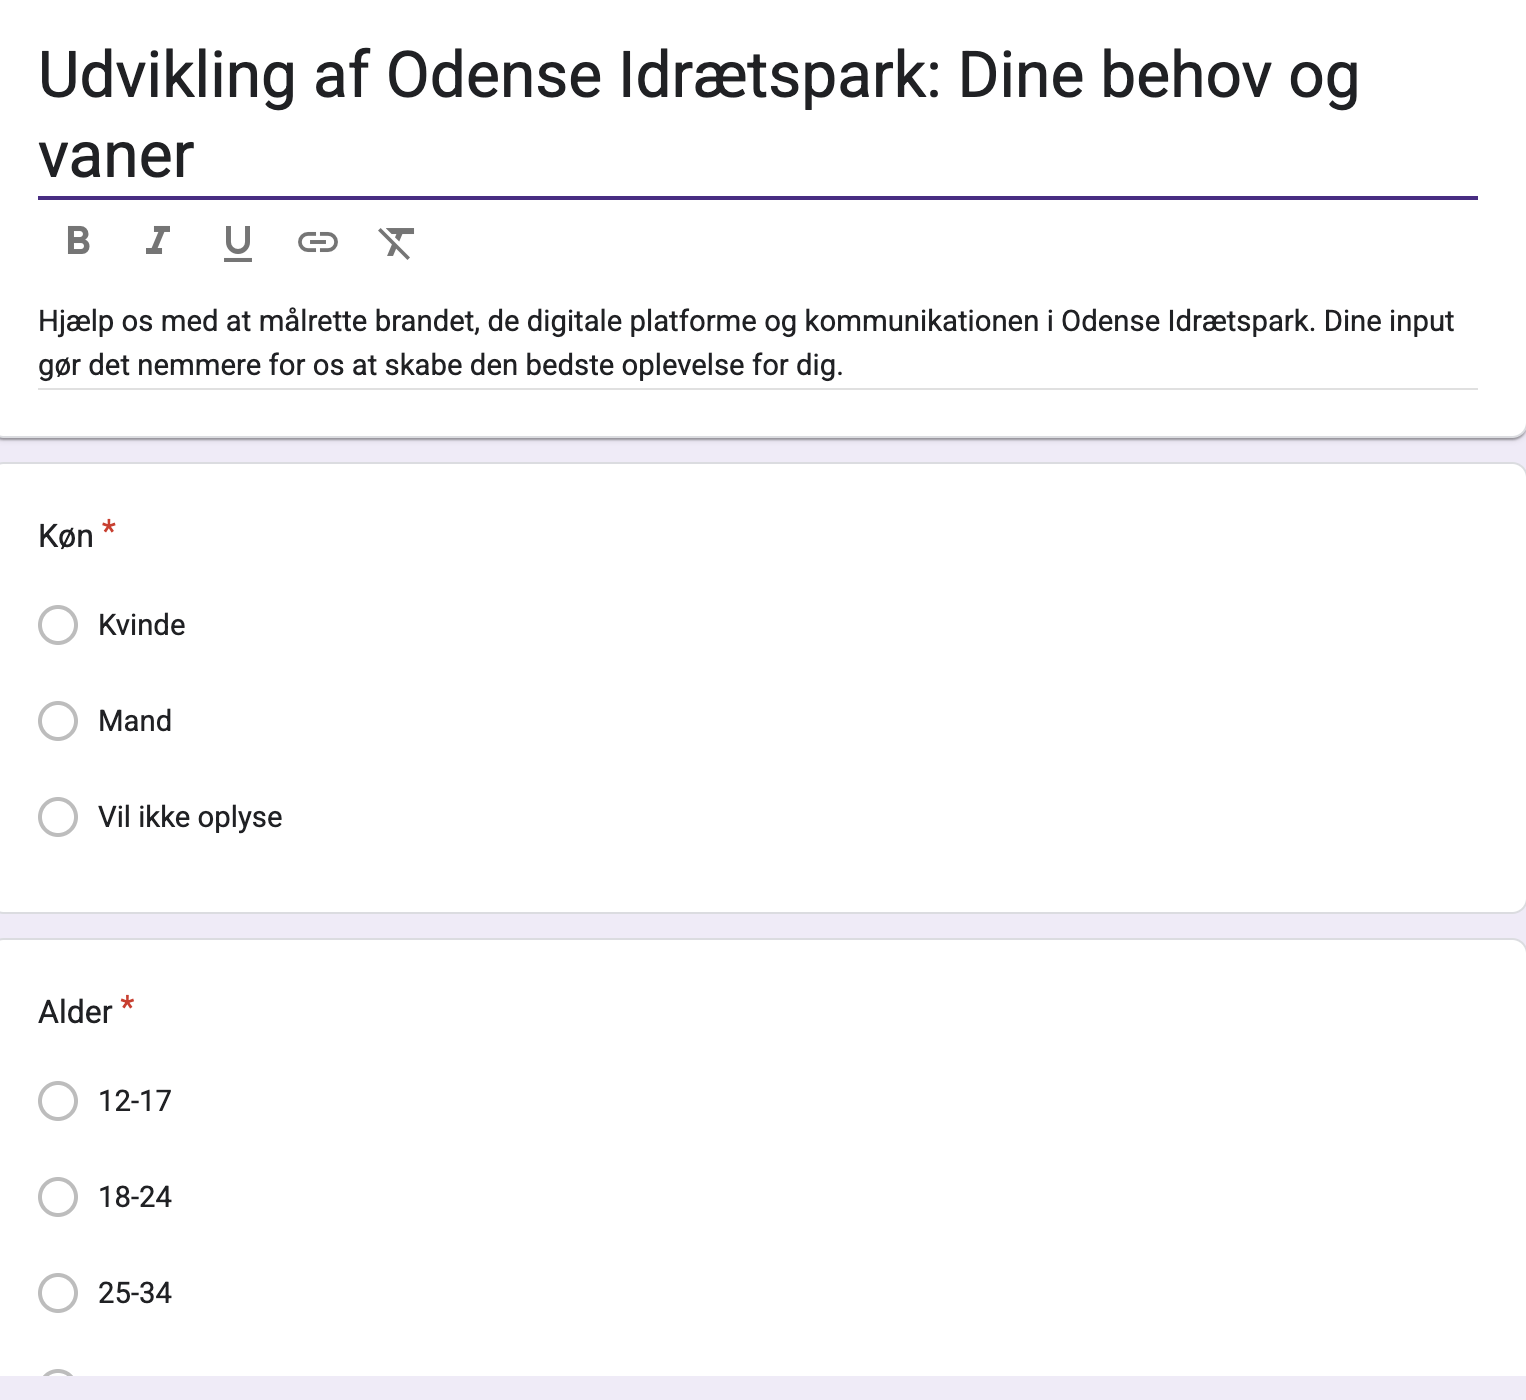Click the word 'vaner' in the title
Screen dimensions: 1526x1400
tap(116, 156)
